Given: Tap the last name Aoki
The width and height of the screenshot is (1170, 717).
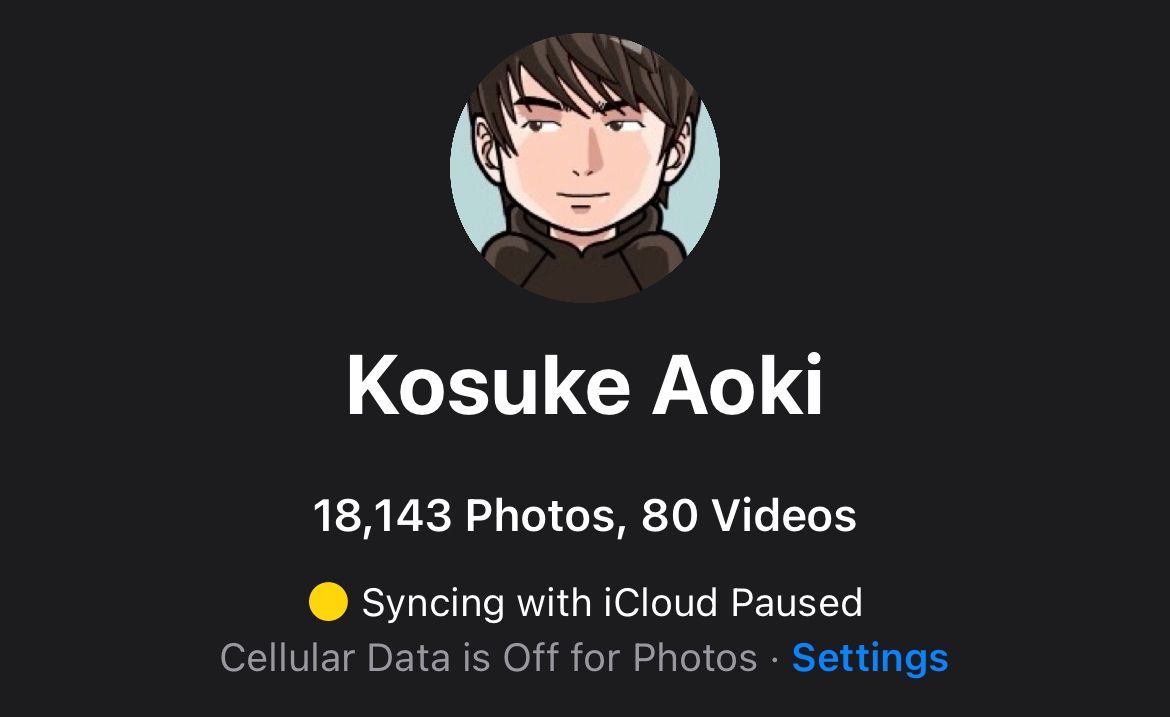Looking at the screenshot, I should tap(738, 386).
